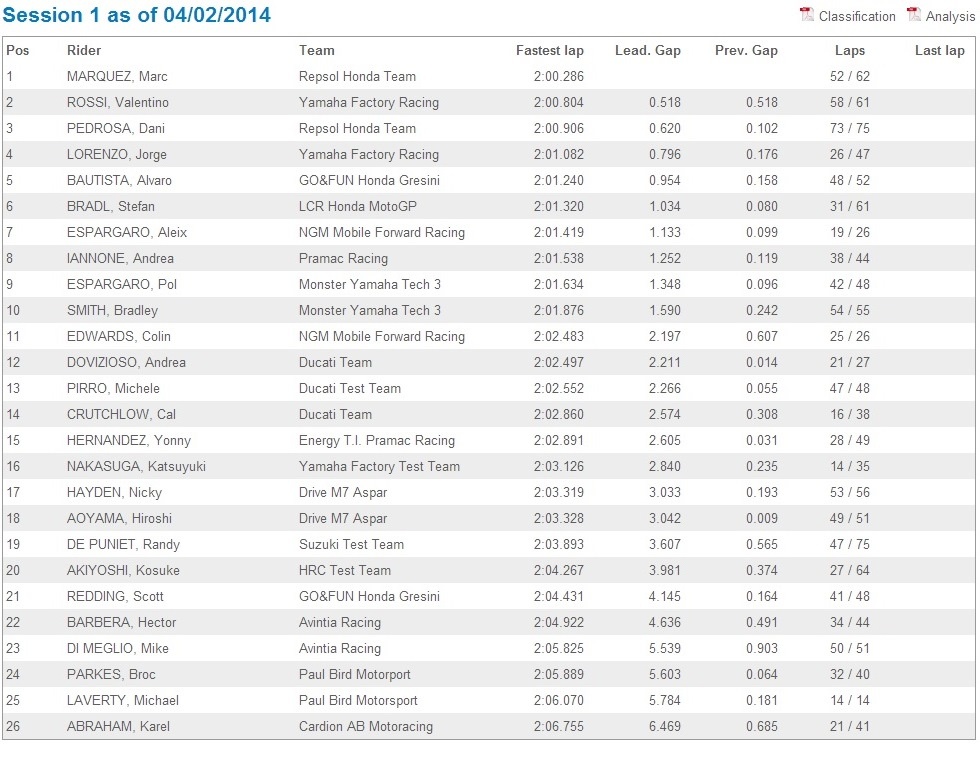
Task: Click the LCR Honda MotoGP team cell
Action: pyautogui.click(x=358, y=206)
